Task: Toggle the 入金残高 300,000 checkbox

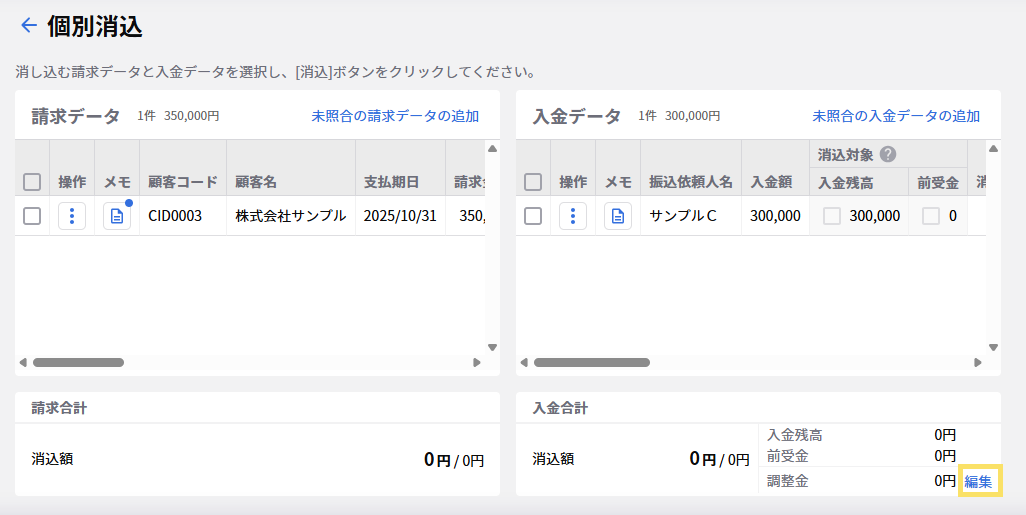Action: [832, 216]
